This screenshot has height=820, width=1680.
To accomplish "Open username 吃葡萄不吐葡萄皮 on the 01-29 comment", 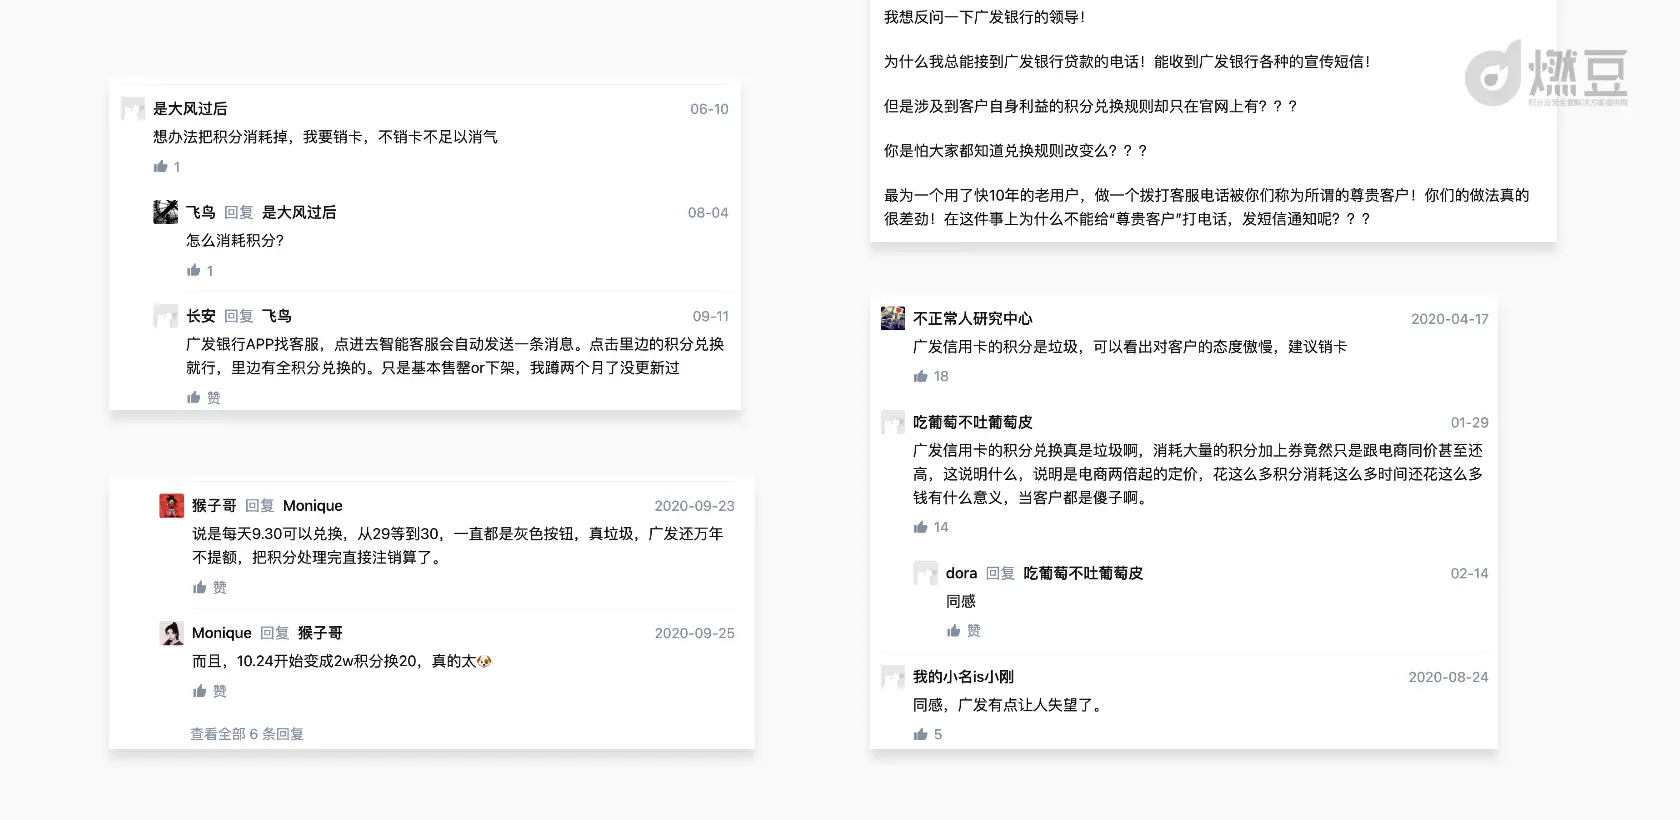I will pyautogui.click(x=973, y=422).
